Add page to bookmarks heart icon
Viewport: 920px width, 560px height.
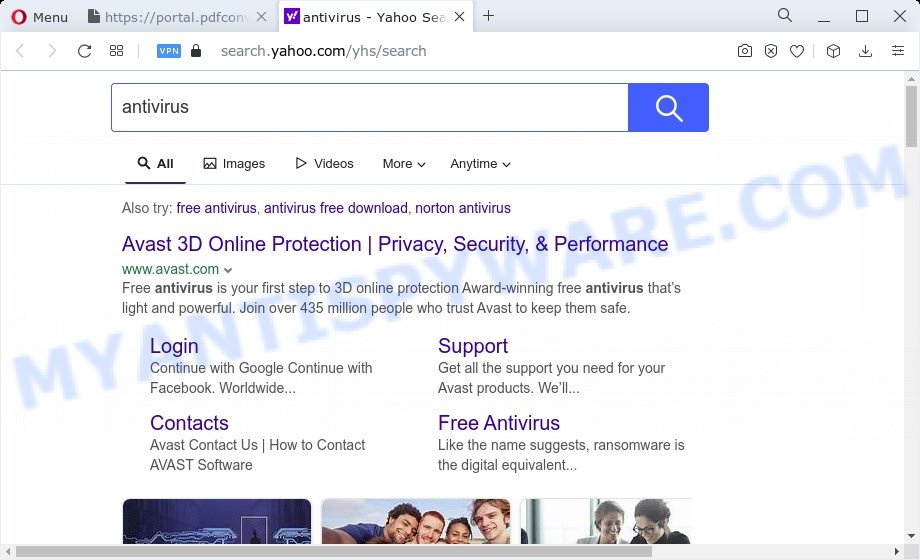(797, 51)
